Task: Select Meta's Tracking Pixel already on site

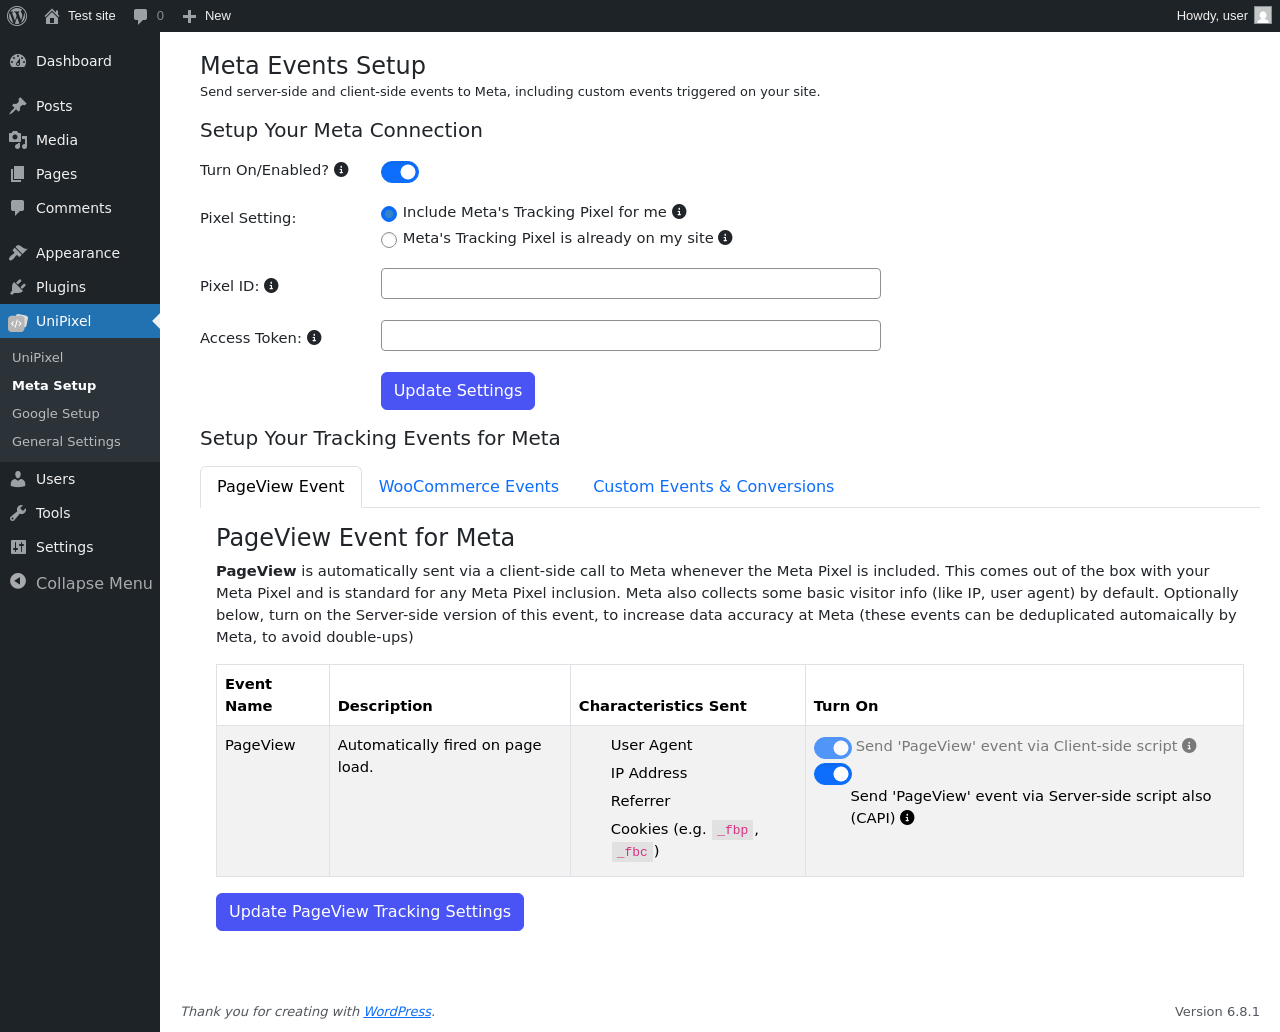Action: pyautogui.click(x=389, y=239)
